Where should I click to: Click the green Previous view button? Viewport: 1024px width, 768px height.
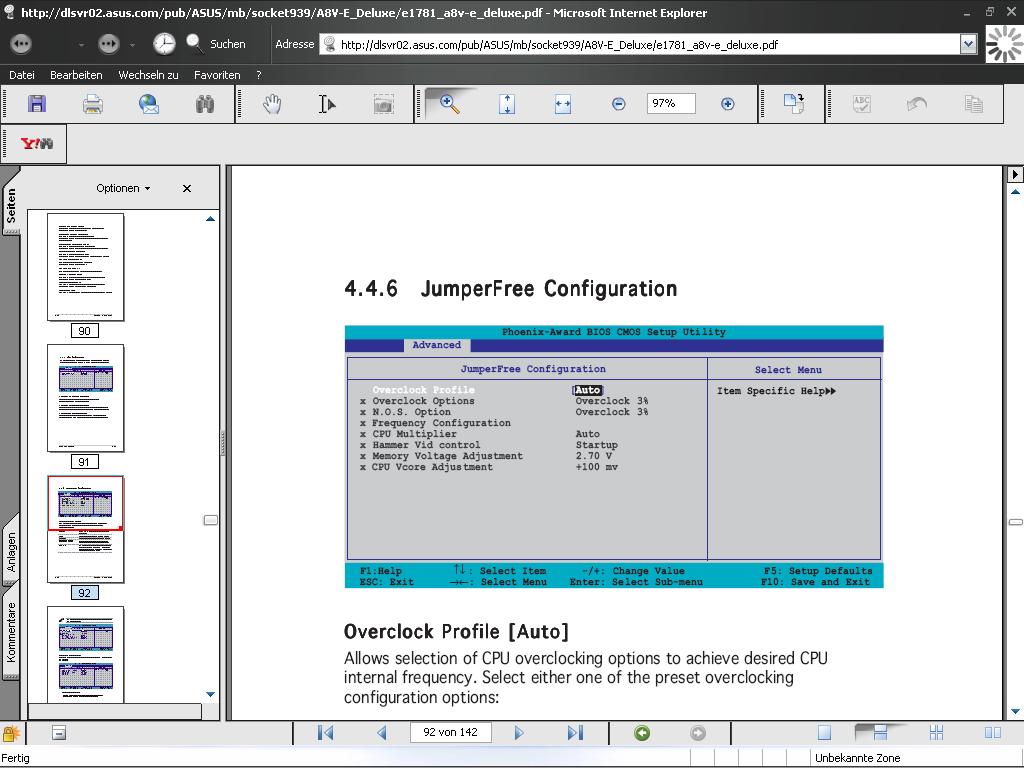click(642, 733)
